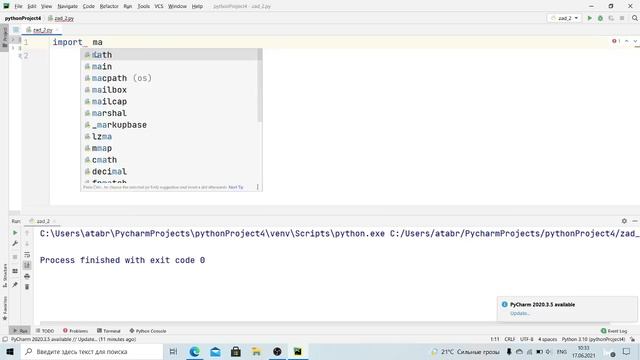Open Search Everywhere magnifier icon

point(635,18)
